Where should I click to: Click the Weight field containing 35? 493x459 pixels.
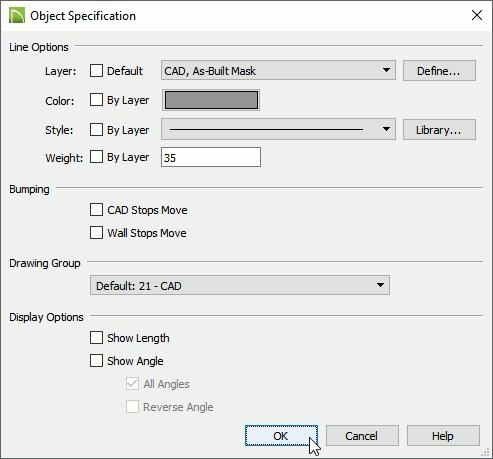tap(211, 157)
